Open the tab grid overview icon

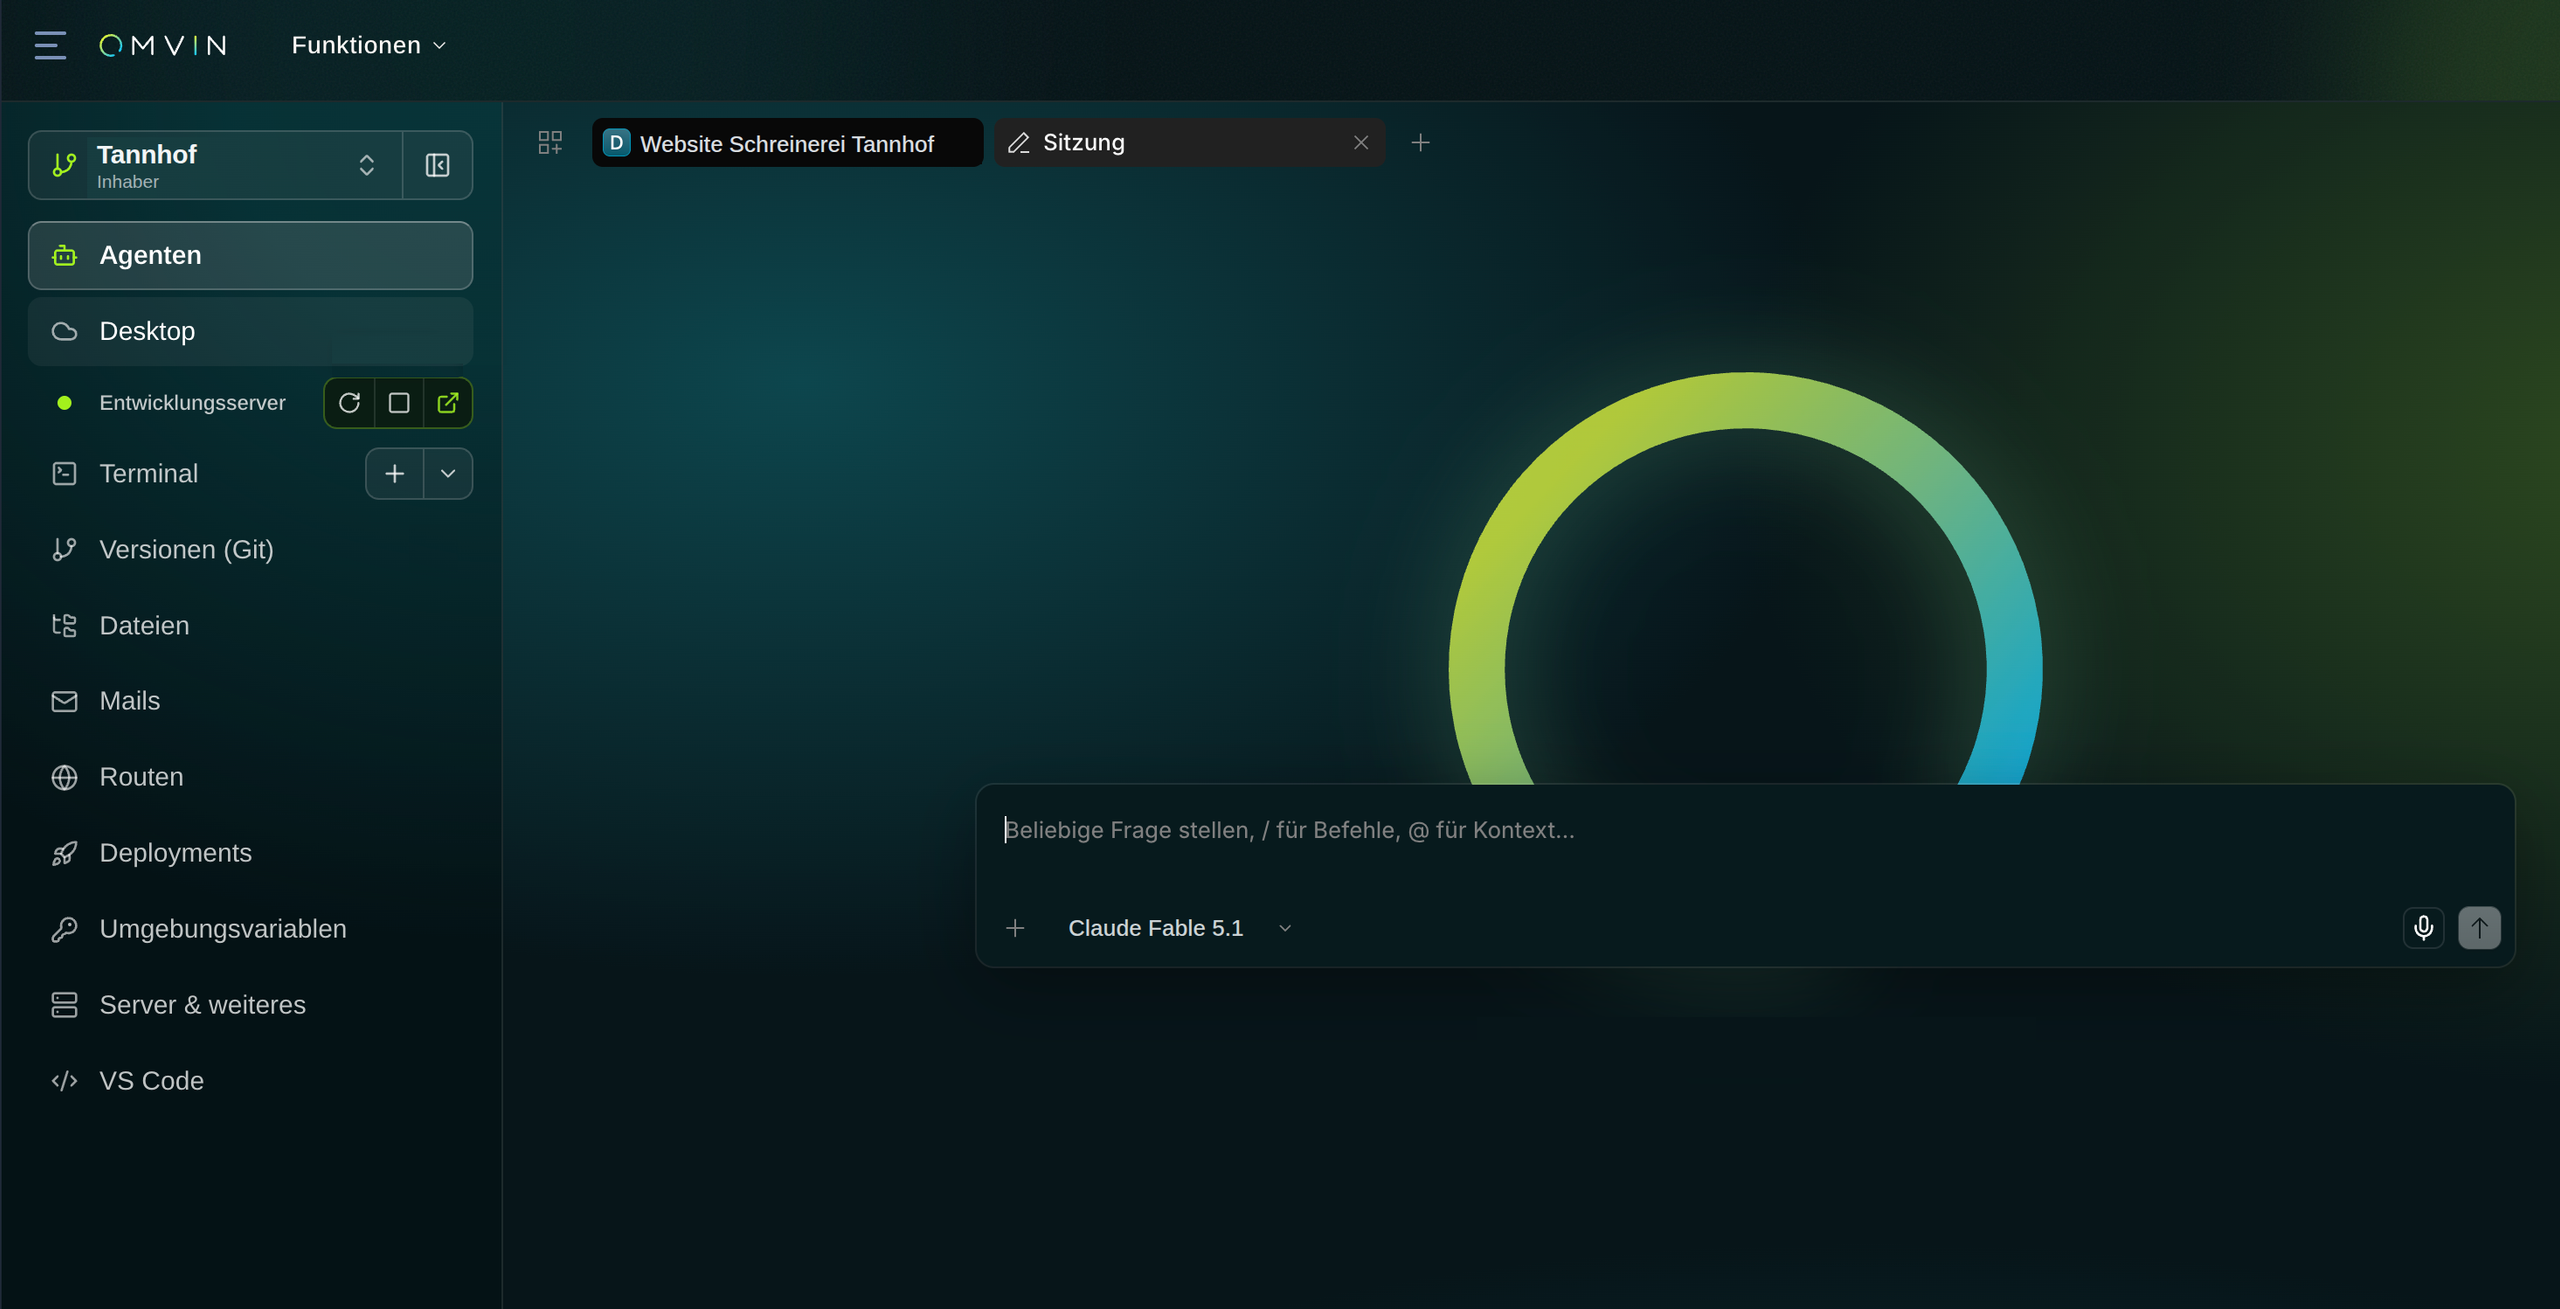click(550, 142)
